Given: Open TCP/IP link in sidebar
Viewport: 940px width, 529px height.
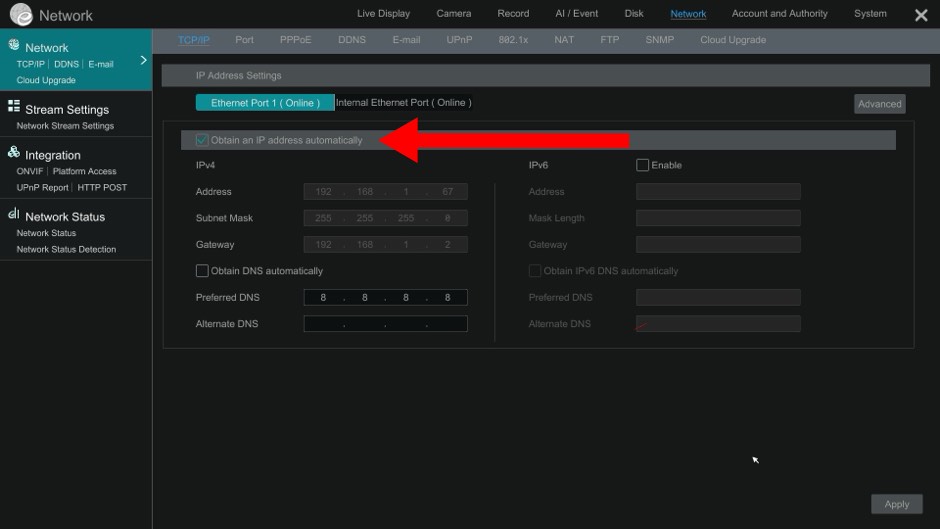Looking at the screenshot, I should coord(31,64).
